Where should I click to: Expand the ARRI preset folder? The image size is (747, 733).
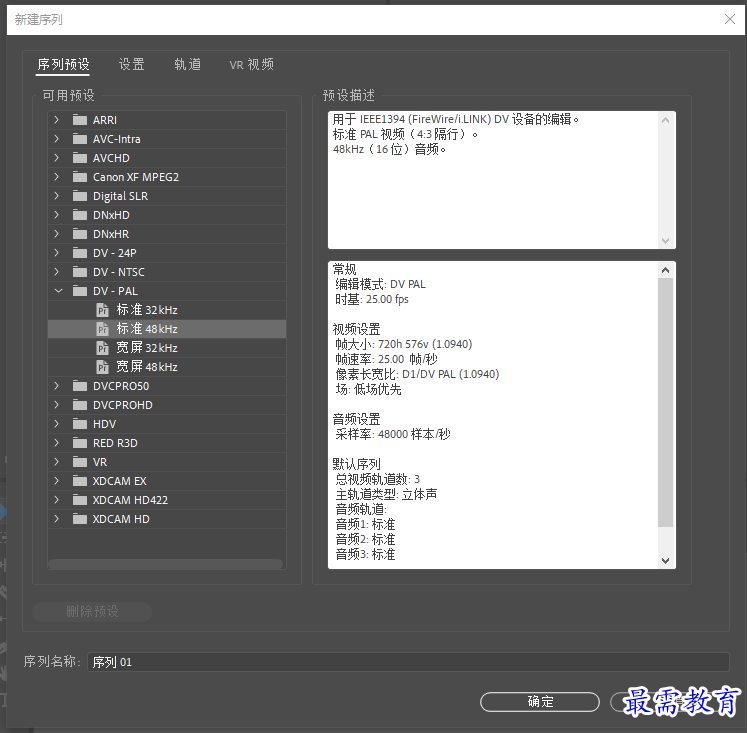point(57,120)
